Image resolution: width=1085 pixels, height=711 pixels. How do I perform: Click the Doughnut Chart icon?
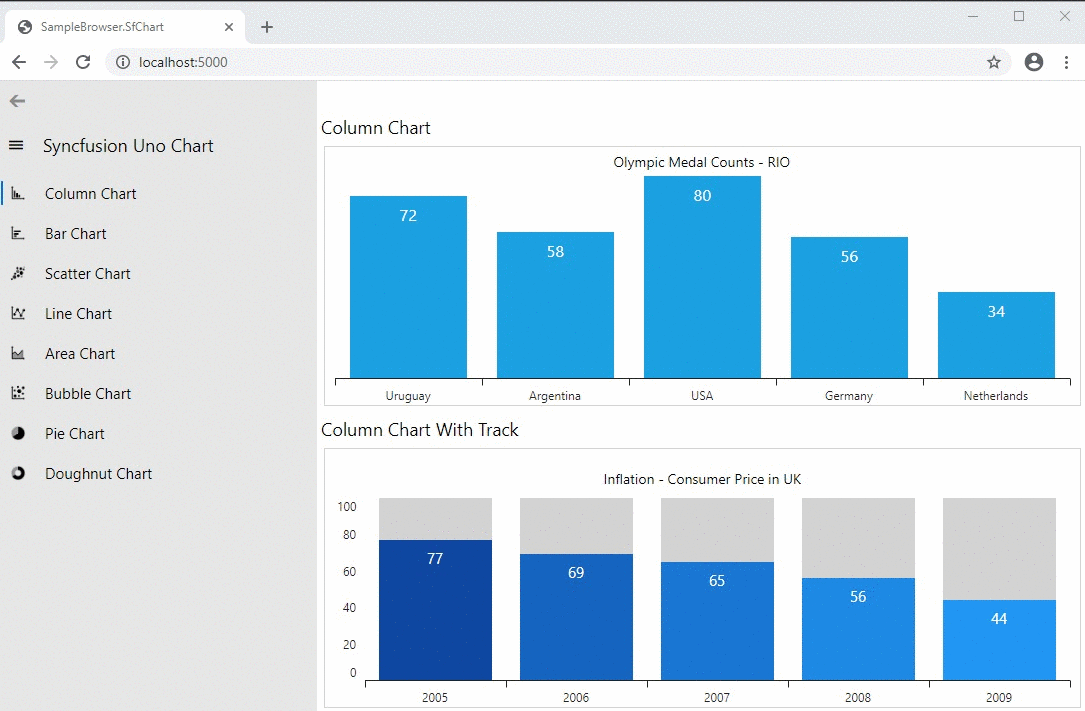(x=18, y=474)
